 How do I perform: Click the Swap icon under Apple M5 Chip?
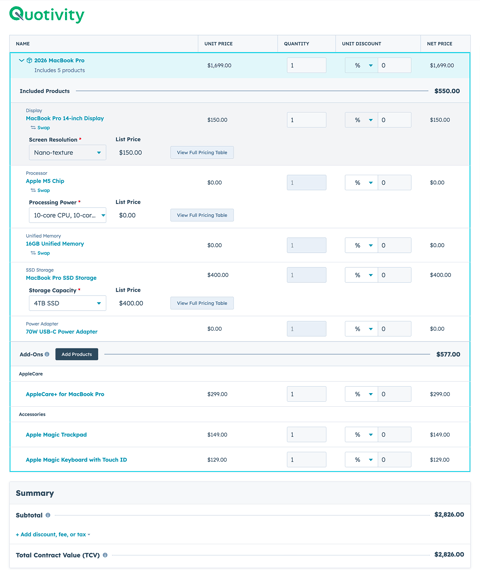coord(33,190)
